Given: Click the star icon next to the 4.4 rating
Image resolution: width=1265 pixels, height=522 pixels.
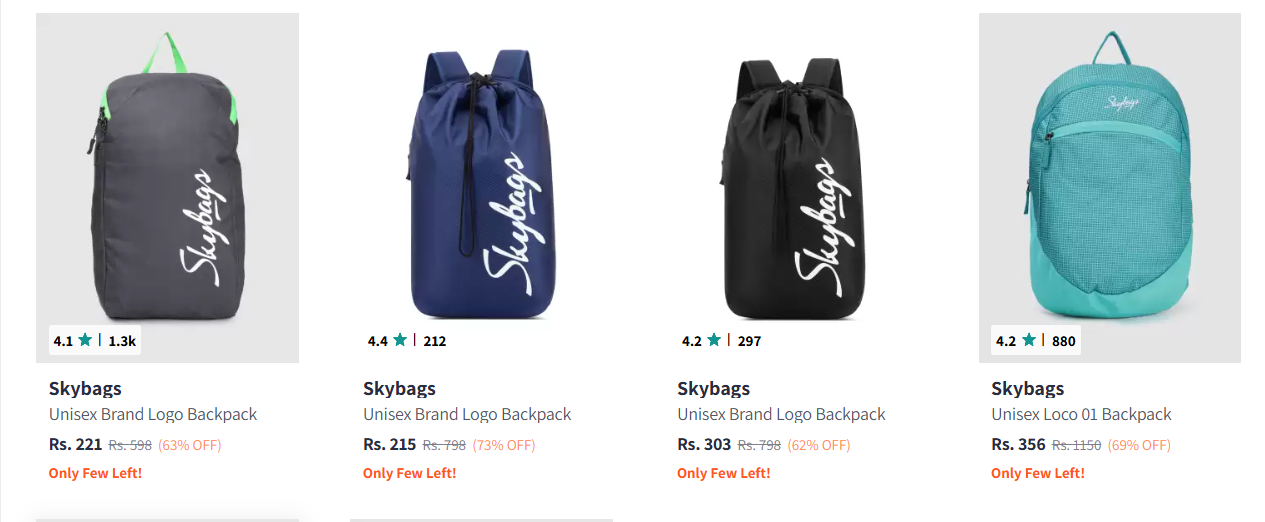Looking at the screenshot, I should 400,340.
